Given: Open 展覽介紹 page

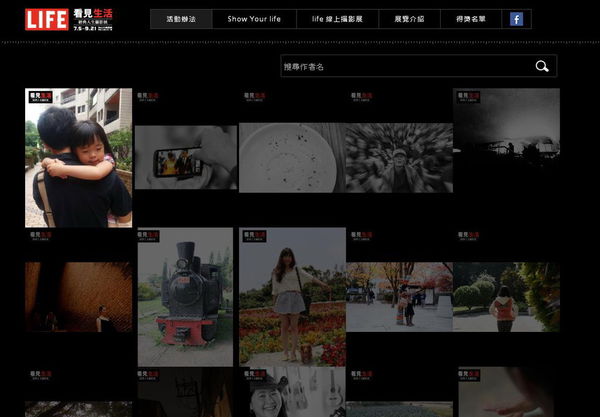Looking at the screenshot, I should point(409,19).
